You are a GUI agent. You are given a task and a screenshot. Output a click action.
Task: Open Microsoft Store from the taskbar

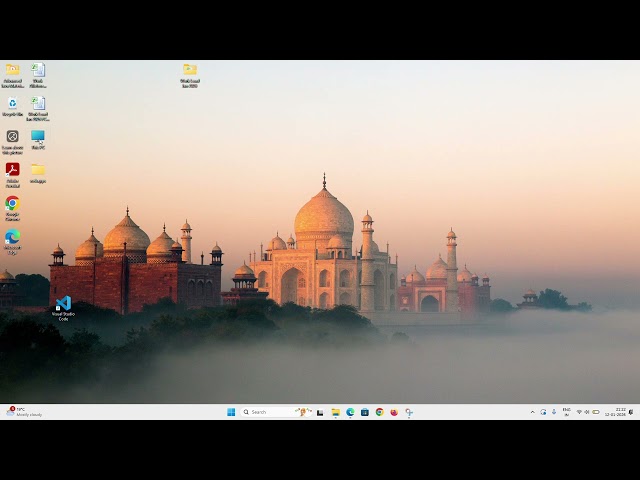[365, 412]
